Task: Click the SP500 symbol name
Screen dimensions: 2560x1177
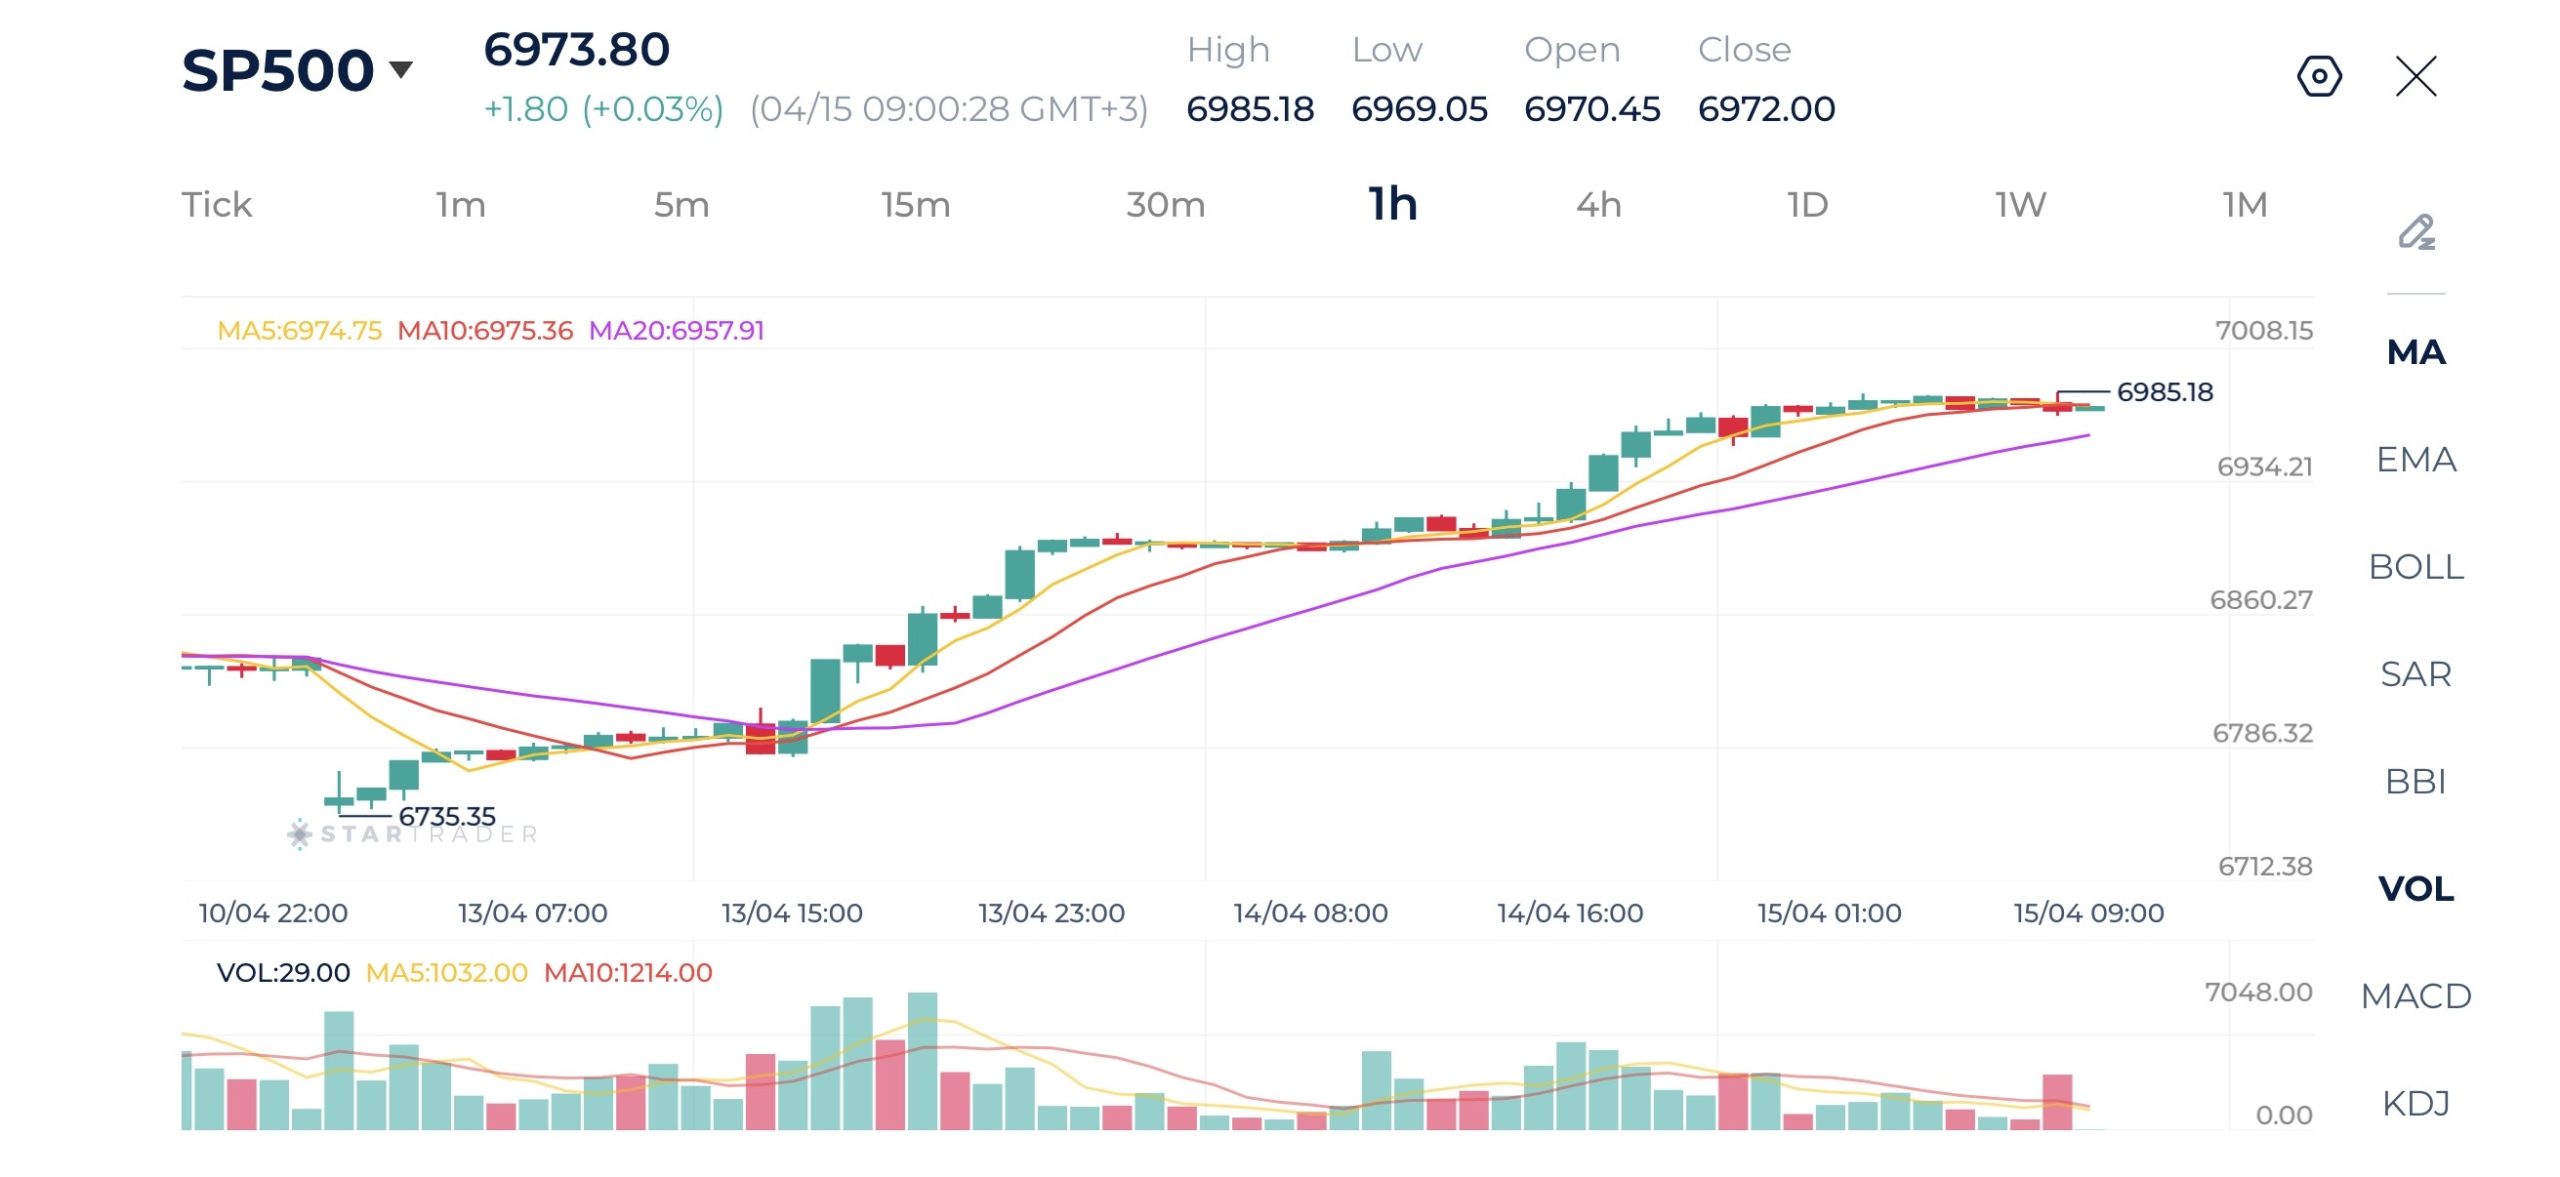Action: (278, 70)
